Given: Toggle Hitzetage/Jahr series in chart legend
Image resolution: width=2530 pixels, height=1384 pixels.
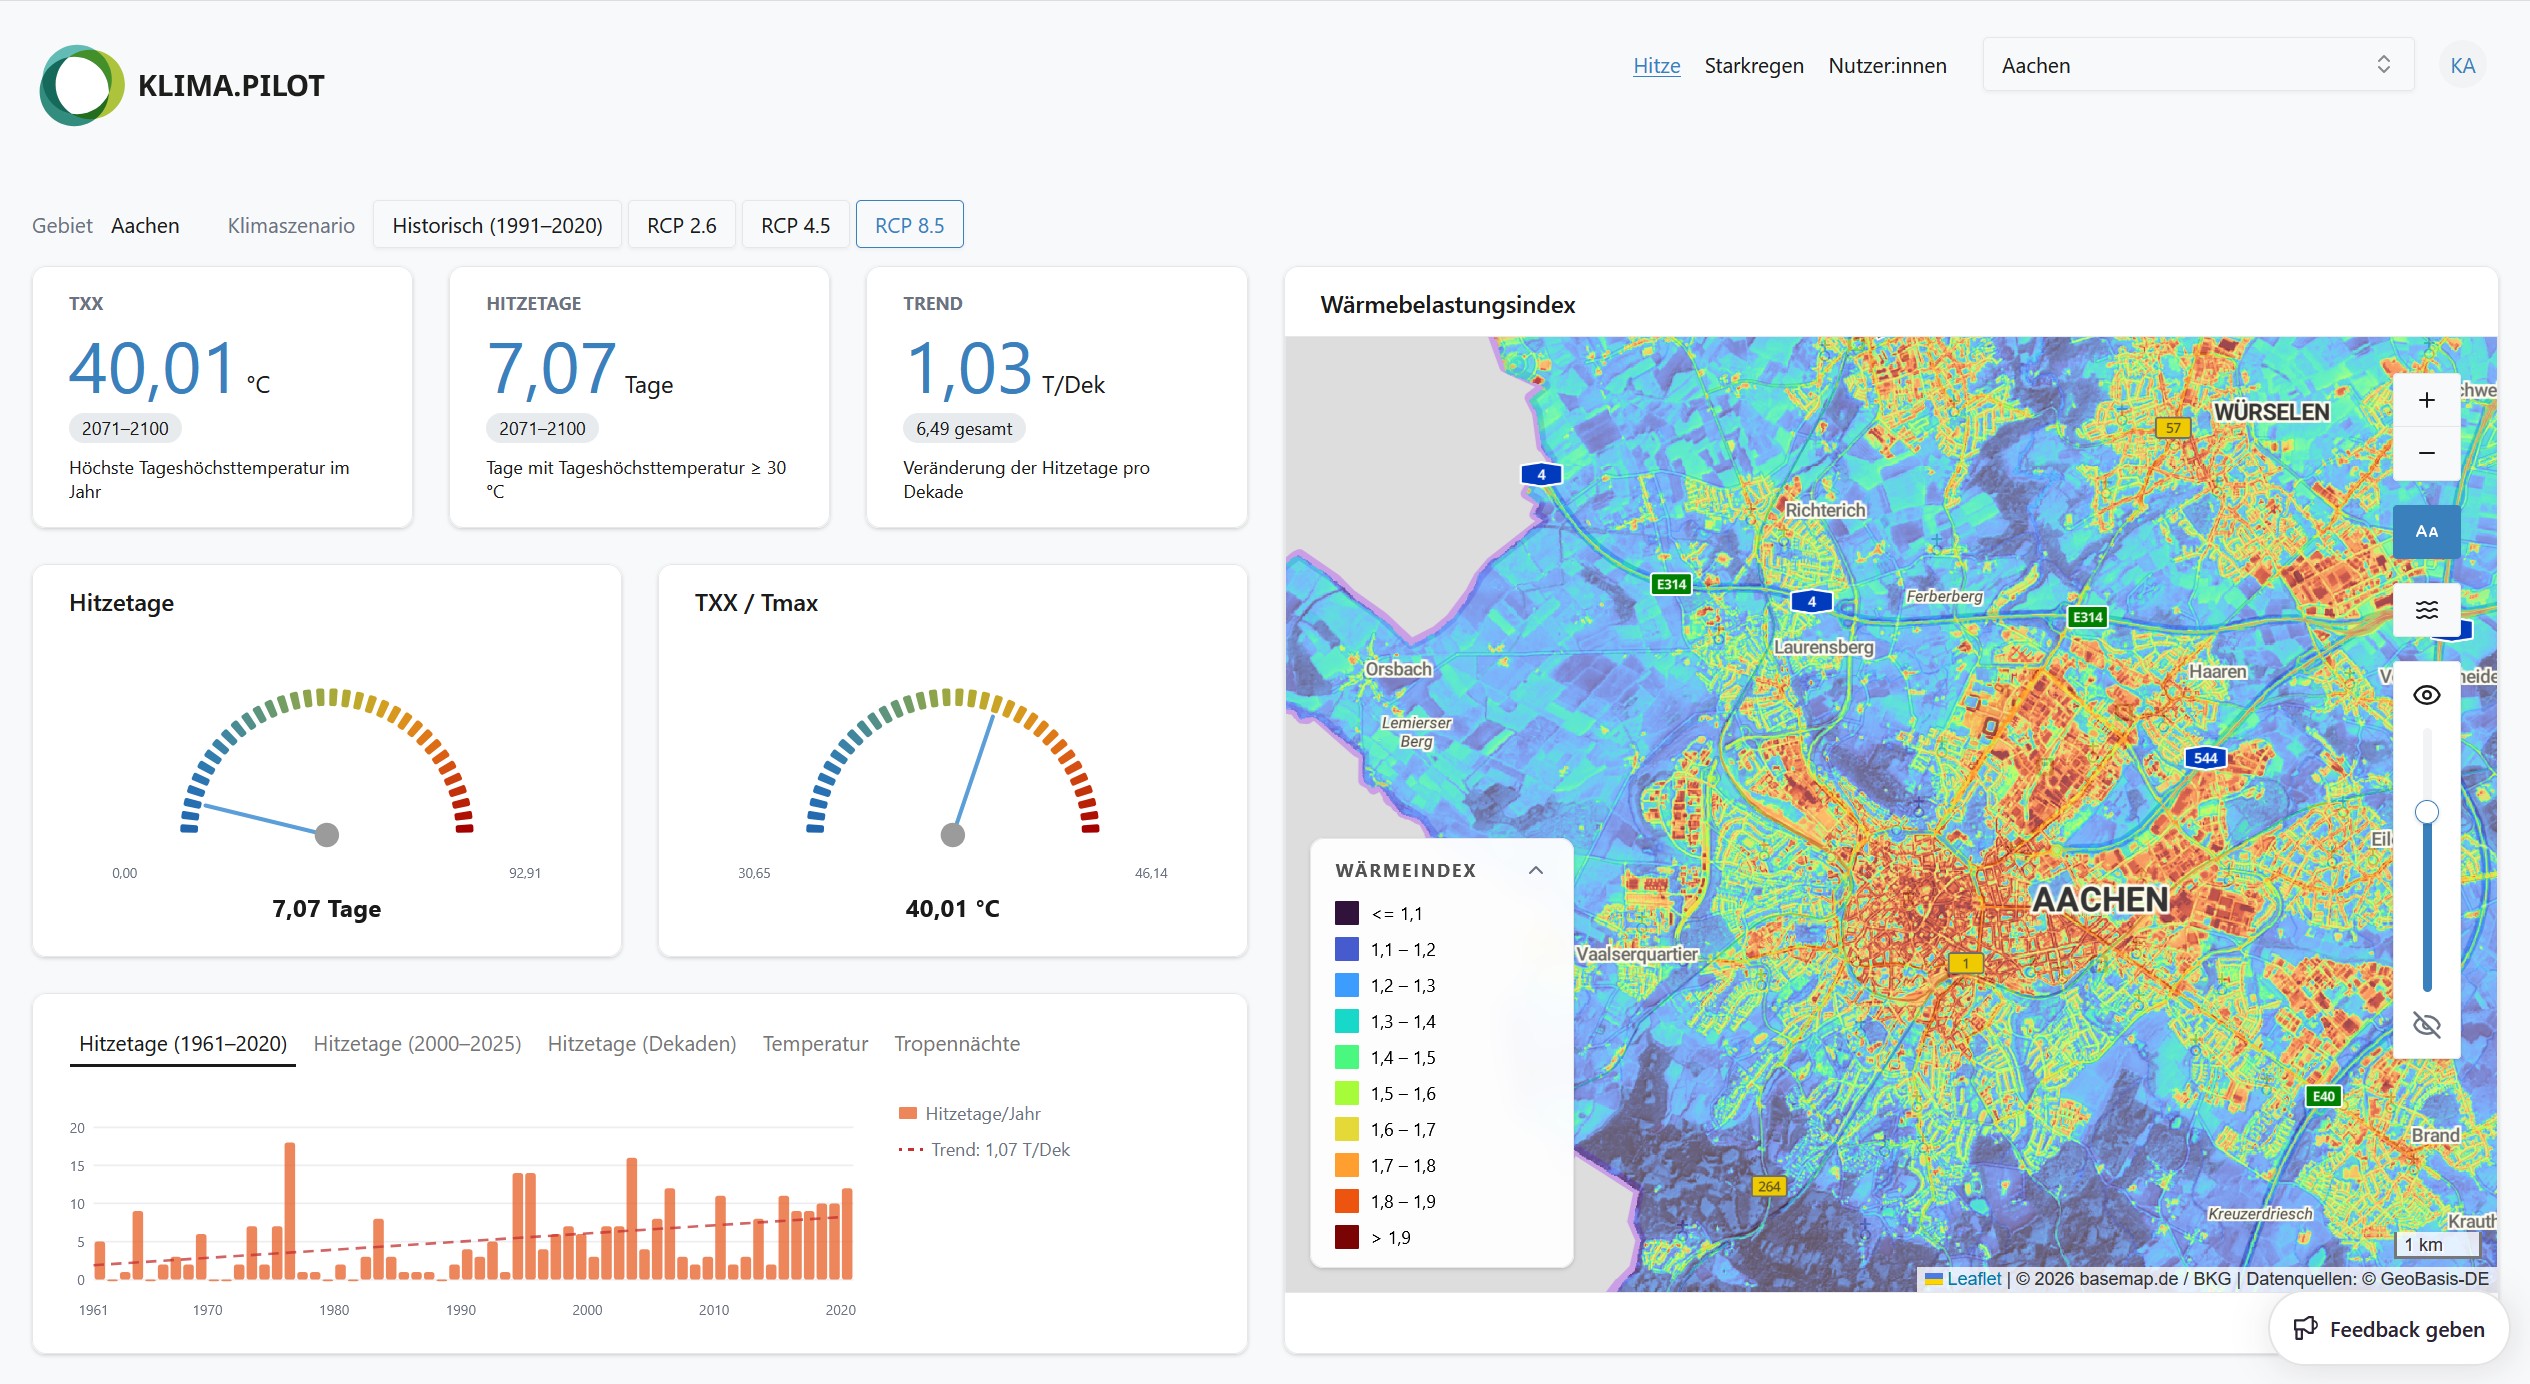Looking at the screenshot, I should [x=970, y=1114].
